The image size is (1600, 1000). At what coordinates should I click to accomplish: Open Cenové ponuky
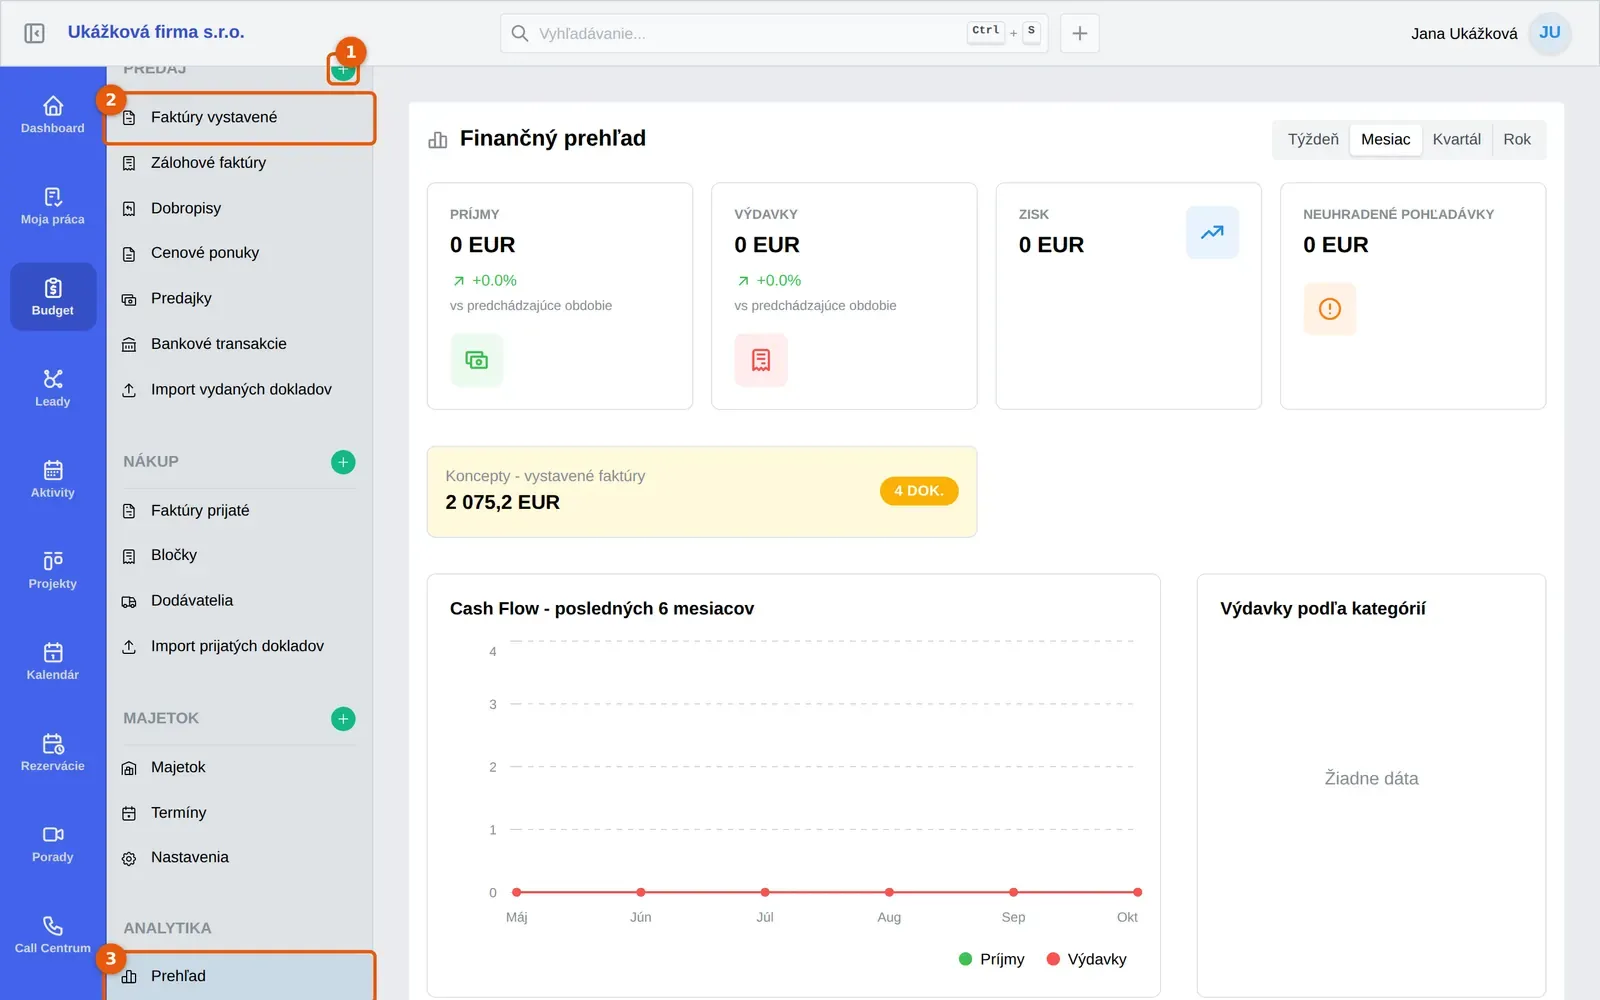coord(240,253)
